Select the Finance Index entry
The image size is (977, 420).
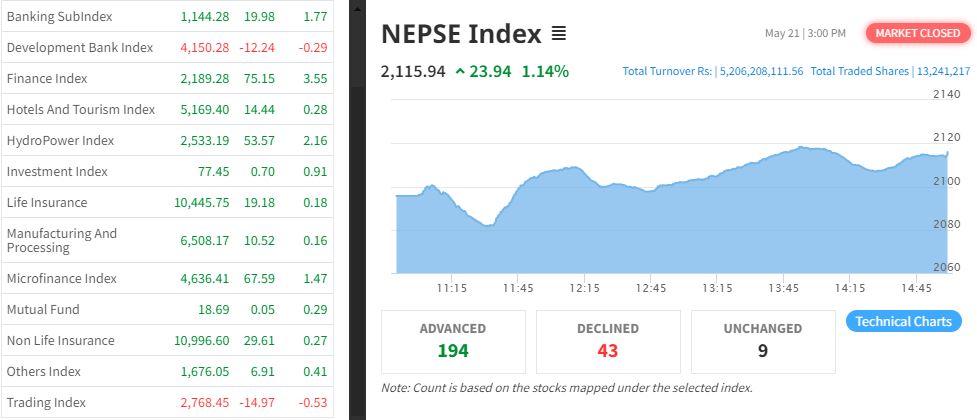tap(47, 79)
